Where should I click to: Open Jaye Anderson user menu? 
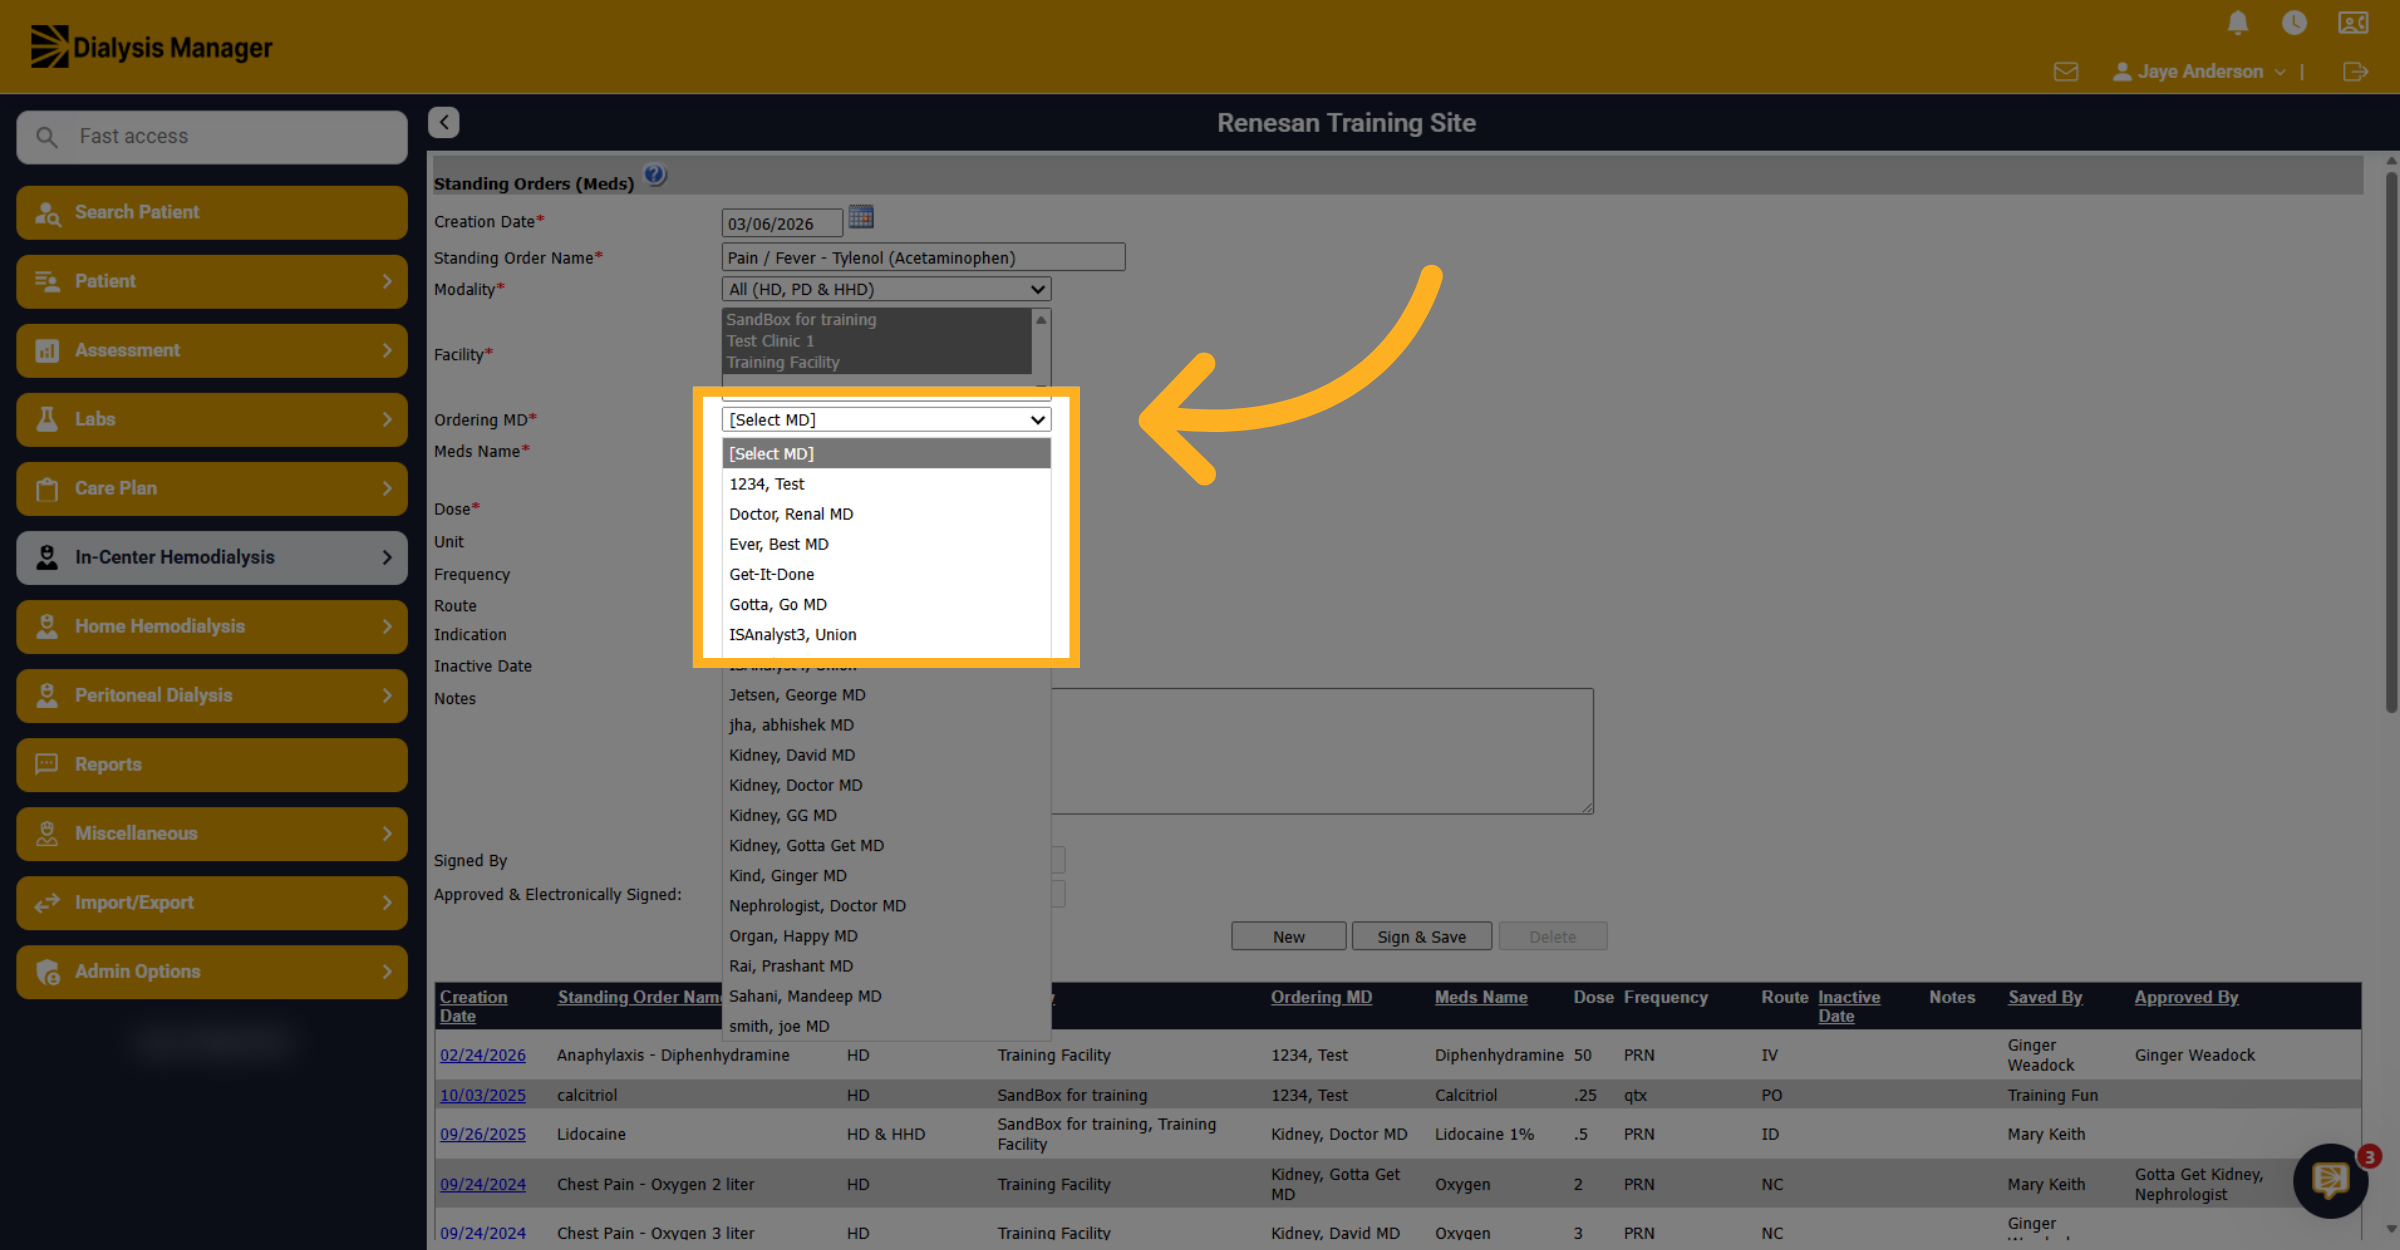[2199, 72]
